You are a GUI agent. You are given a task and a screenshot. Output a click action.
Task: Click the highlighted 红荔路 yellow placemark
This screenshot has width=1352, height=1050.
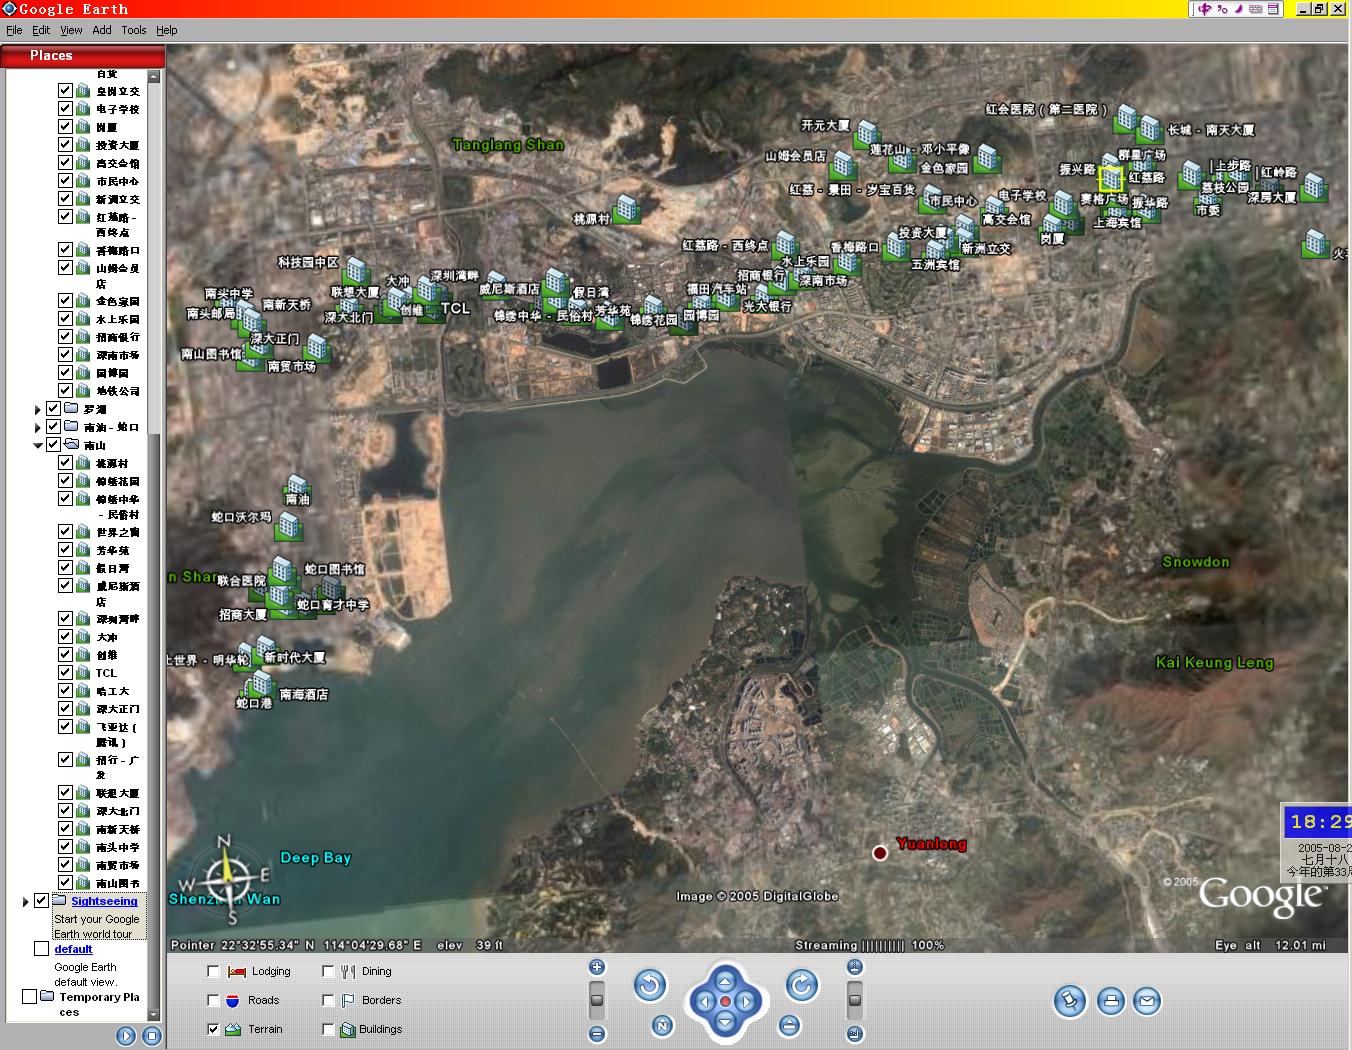pos(1111,178)
